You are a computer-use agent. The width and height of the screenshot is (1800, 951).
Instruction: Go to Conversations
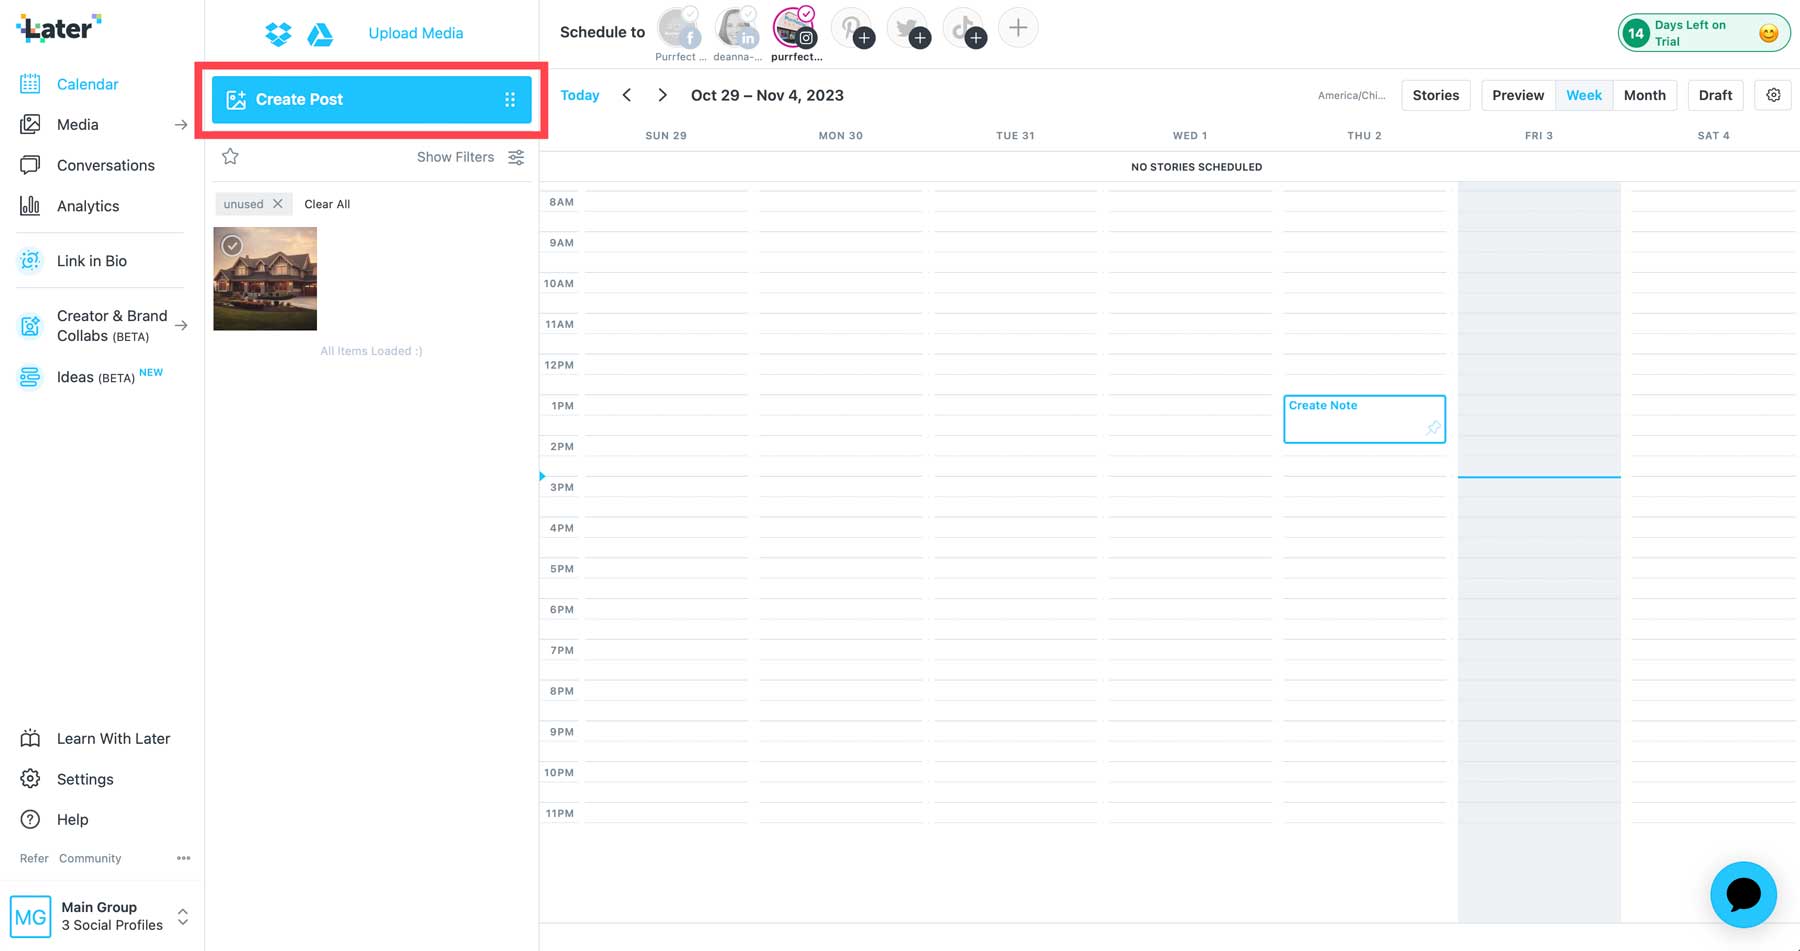coord(105,165)
